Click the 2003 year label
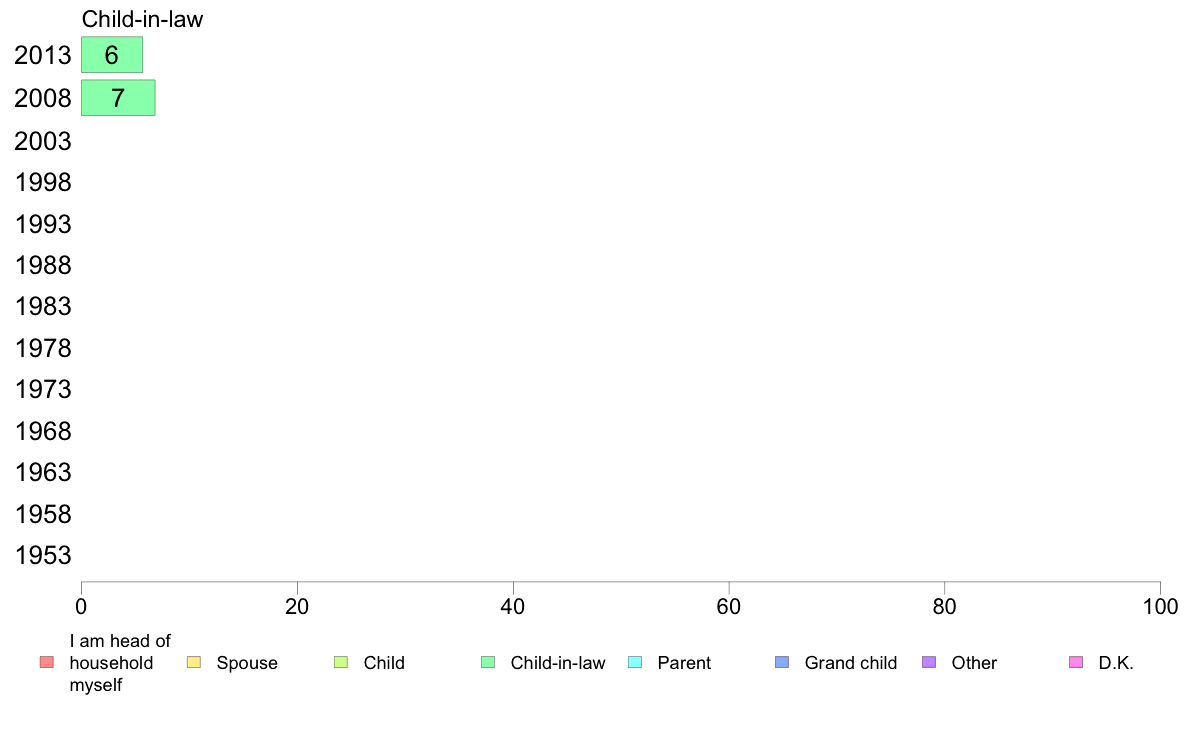The height and width of the screenshot is (736, 1188). (43, 141)
